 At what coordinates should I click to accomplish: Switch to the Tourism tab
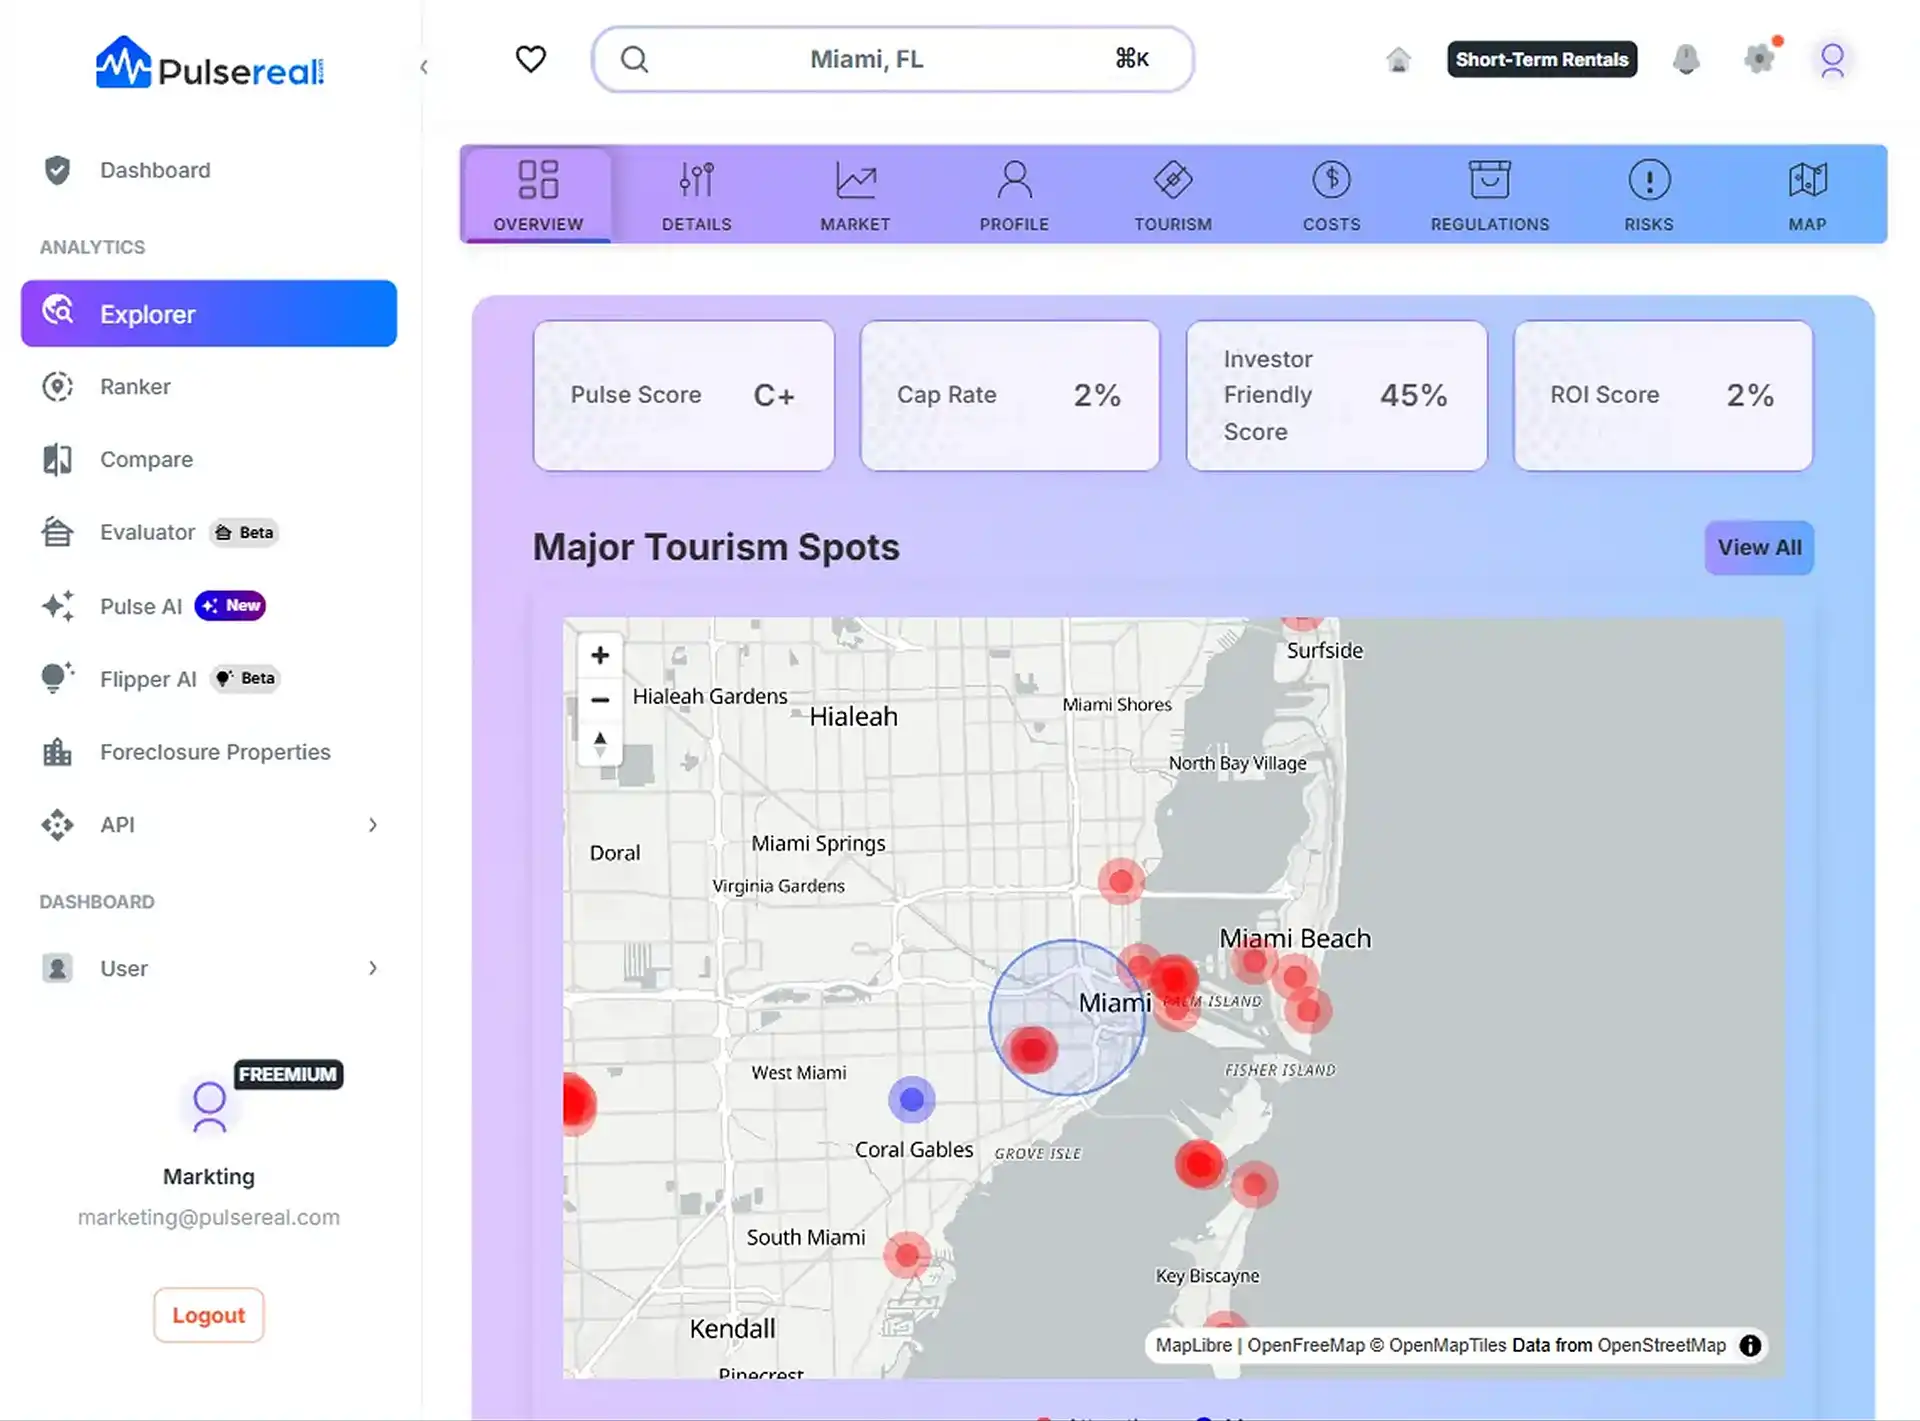[x=1173, y=195]
